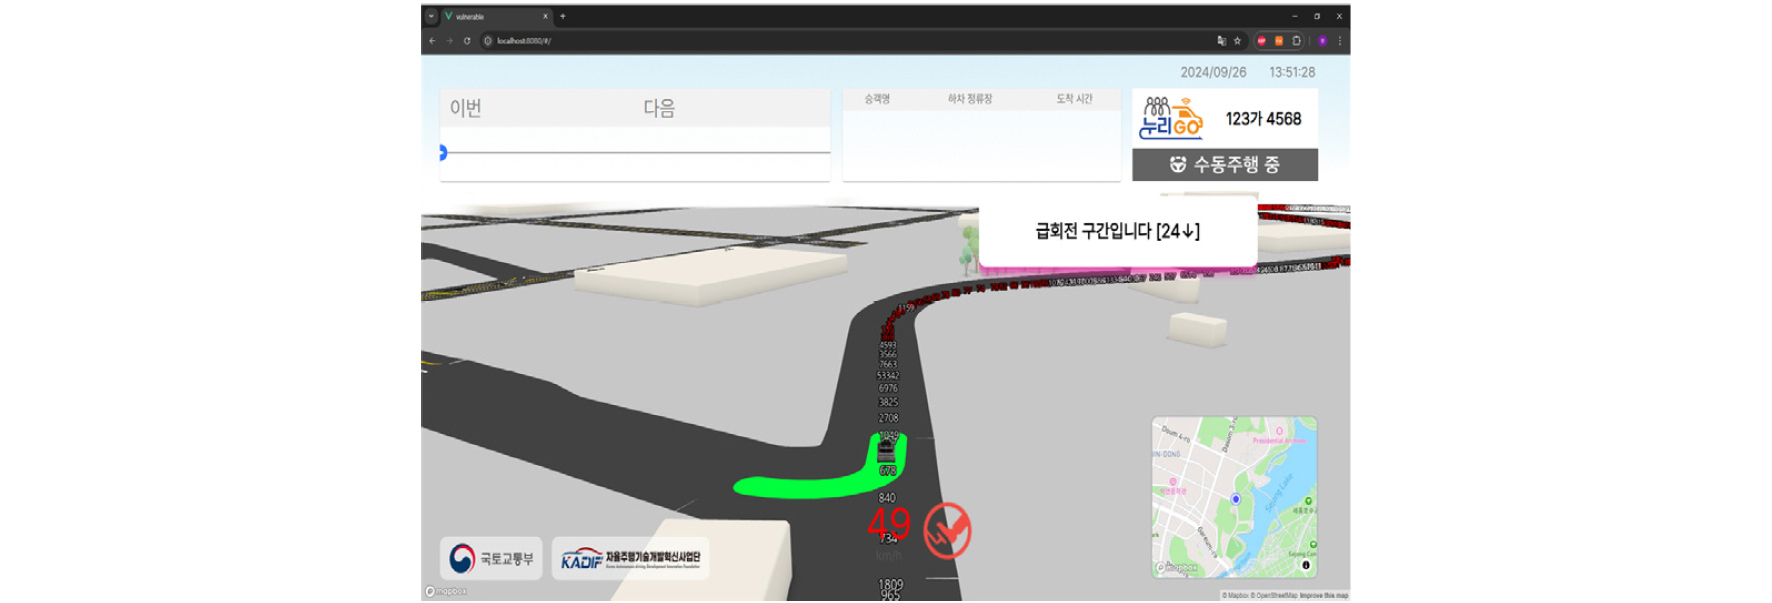
Task: Click the Presidential Archives marker on minimap
Action: tap(1279, 432)
